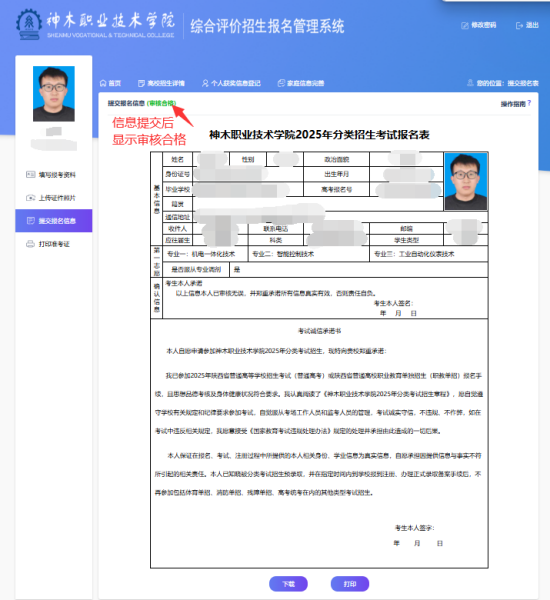Viewport: 550px width, 600px height.
Task: Click the 2025年分类招生考试报名表 form title
Action: pyautogui.click(x=319, y=135)
